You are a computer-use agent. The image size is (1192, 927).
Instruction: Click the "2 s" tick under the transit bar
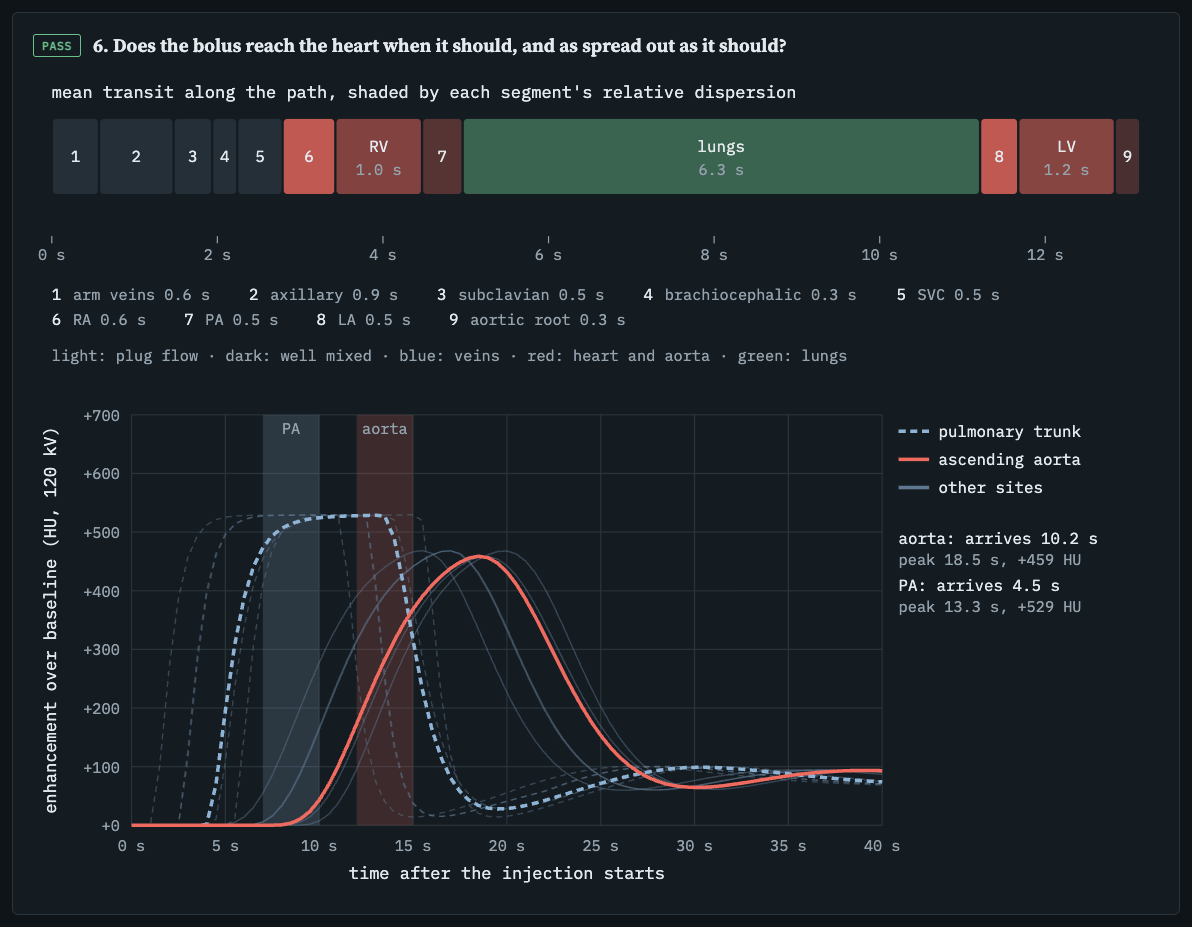click(x=217, y=255)
